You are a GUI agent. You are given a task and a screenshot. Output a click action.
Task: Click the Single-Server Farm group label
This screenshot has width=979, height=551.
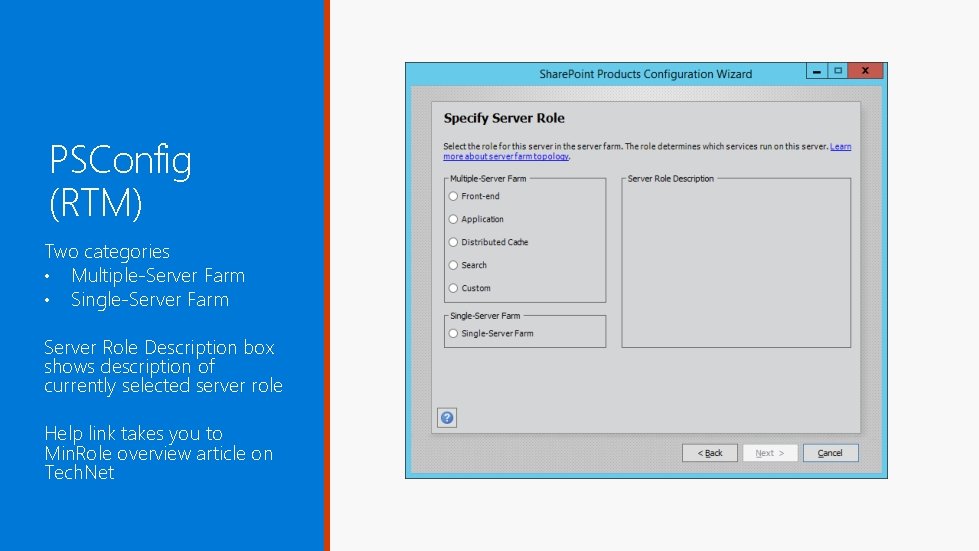(x=485, y=316)
